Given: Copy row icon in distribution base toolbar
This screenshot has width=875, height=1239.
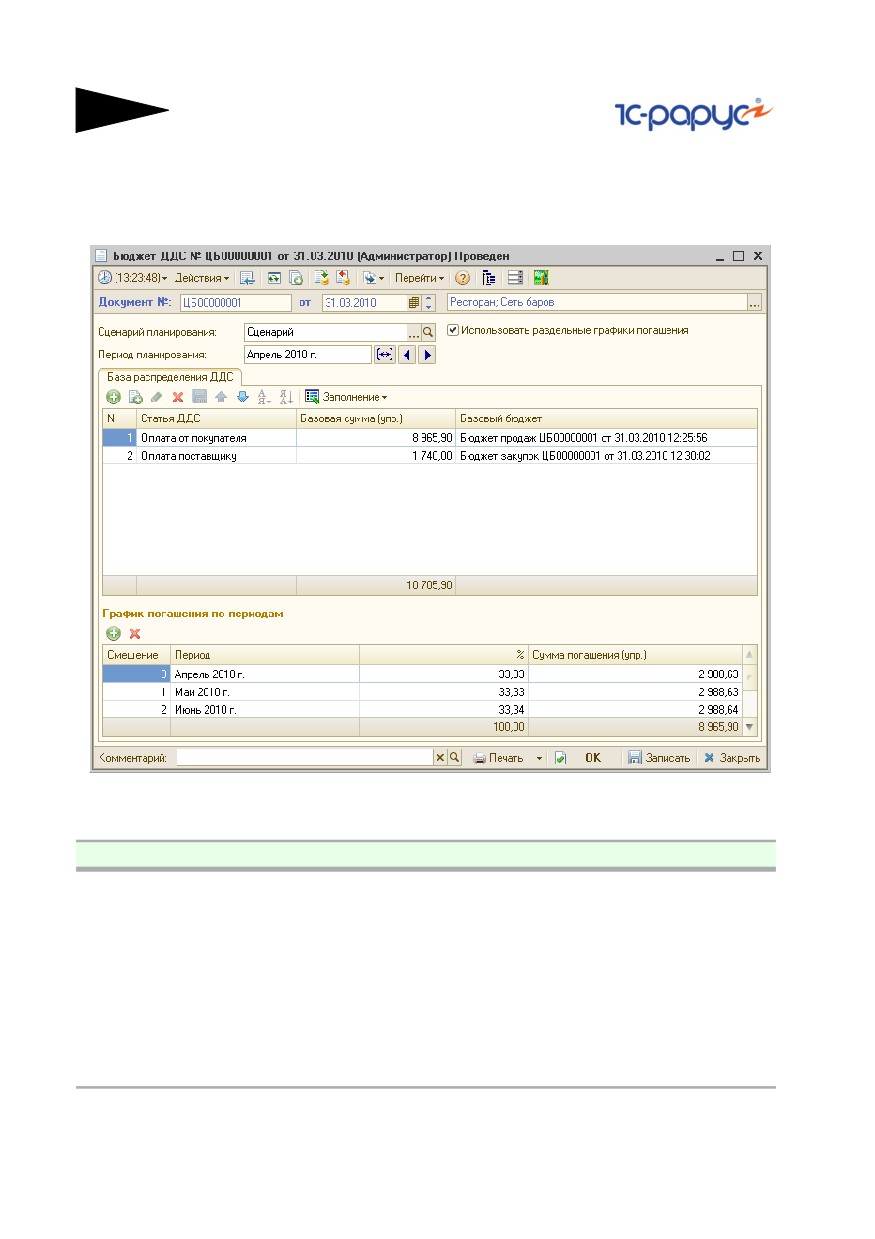Looking at the screenshot, I should (135, 397).
